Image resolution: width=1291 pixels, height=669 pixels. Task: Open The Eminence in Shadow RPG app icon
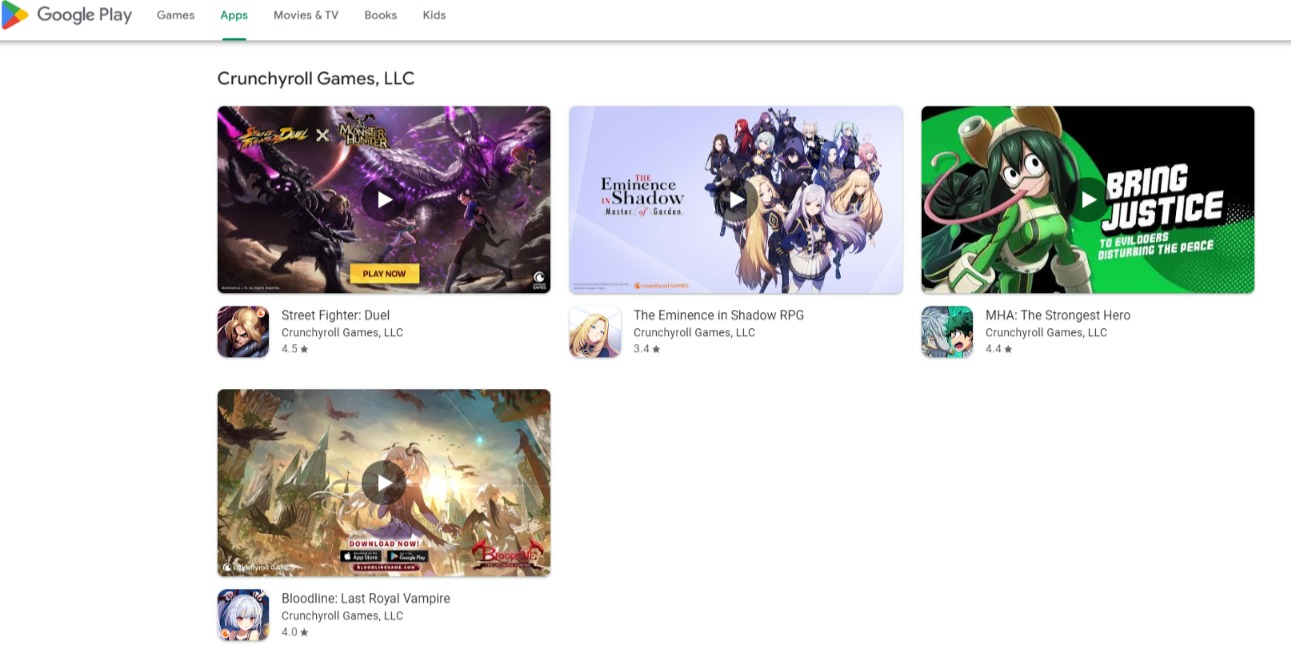(595, 332)
